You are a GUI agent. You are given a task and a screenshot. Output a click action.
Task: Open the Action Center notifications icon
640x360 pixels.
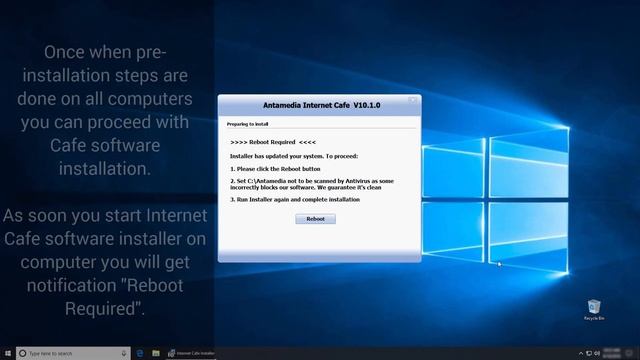tap(629, 353)
